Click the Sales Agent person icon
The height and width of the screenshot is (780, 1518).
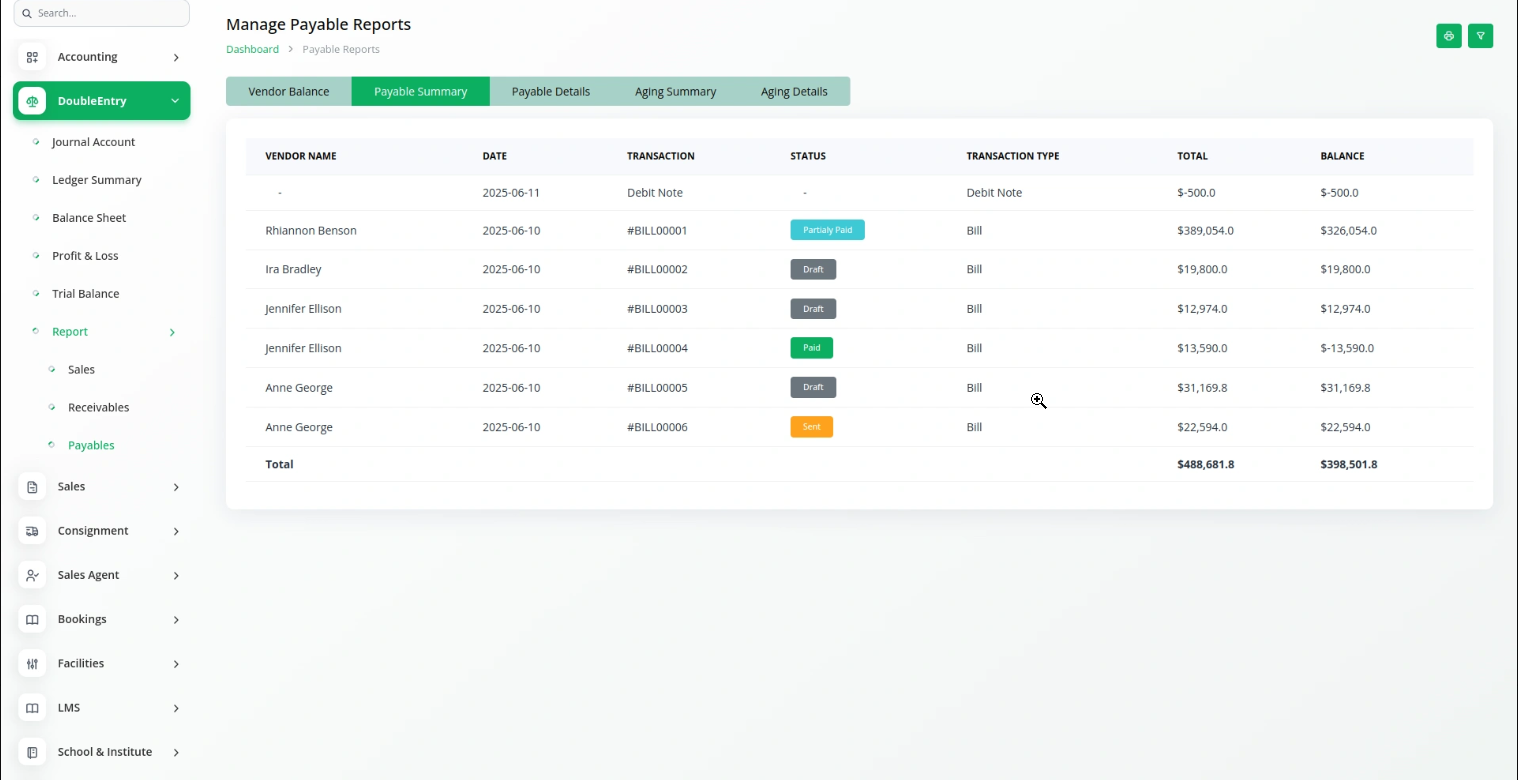click(x=32, y=575)
